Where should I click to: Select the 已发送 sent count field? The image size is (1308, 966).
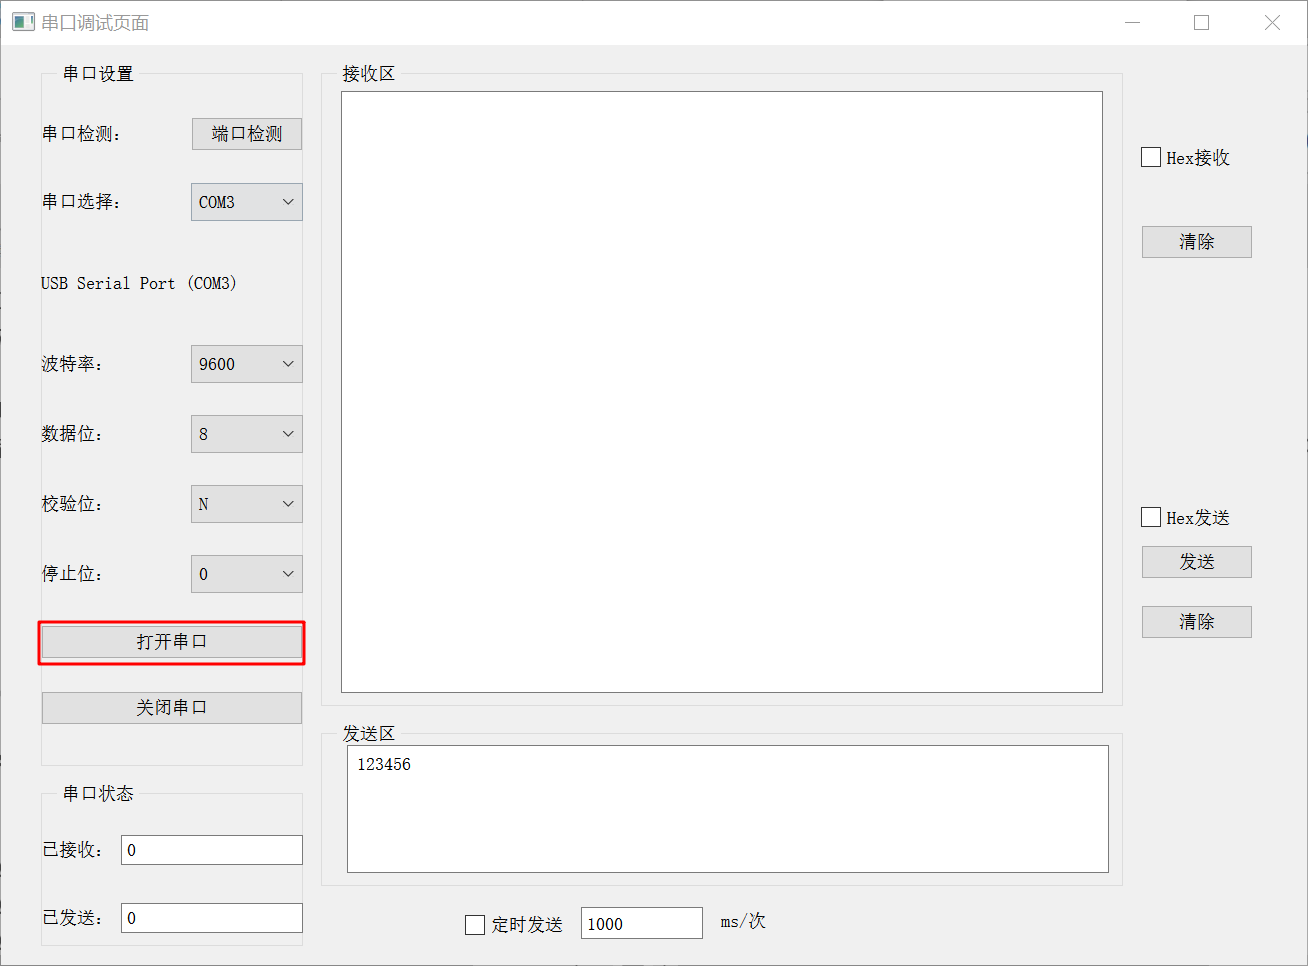211,917
